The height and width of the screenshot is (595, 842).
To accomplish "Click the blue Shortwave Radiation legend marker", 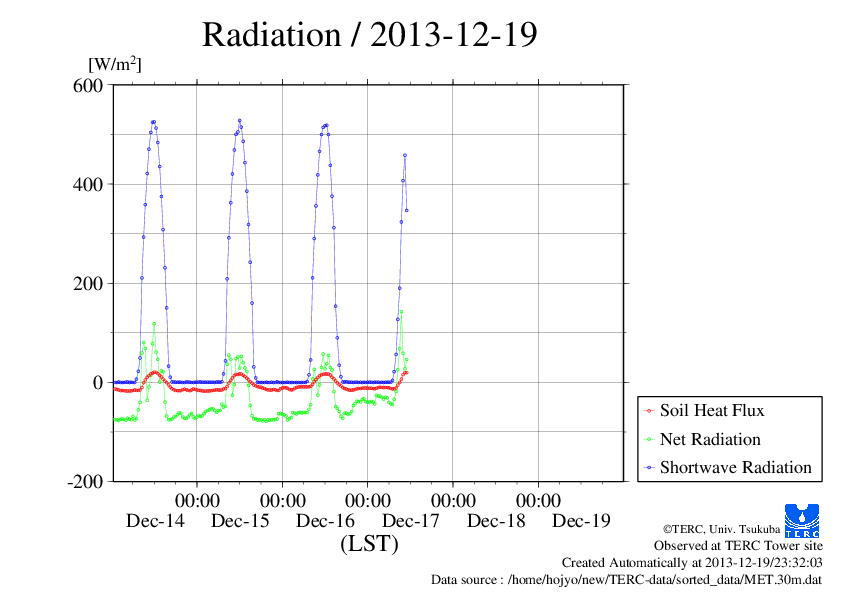I will click(x=649, y=468).
